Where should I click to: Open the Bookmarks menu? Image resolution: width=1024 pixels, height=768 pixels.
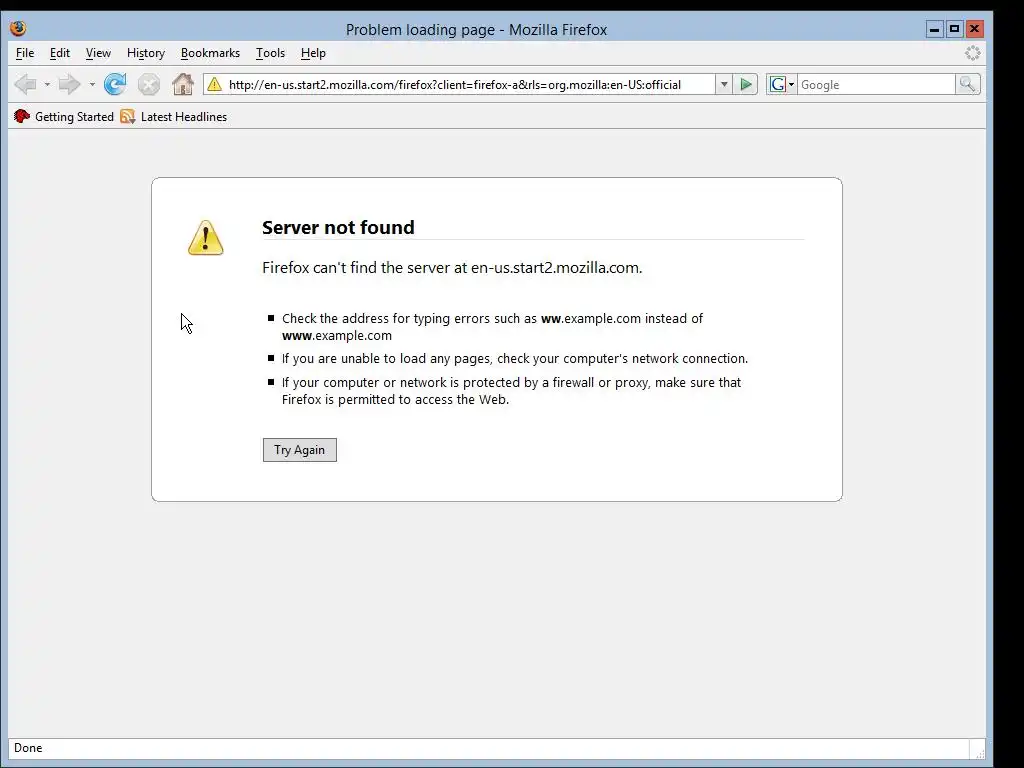point(210,53)
